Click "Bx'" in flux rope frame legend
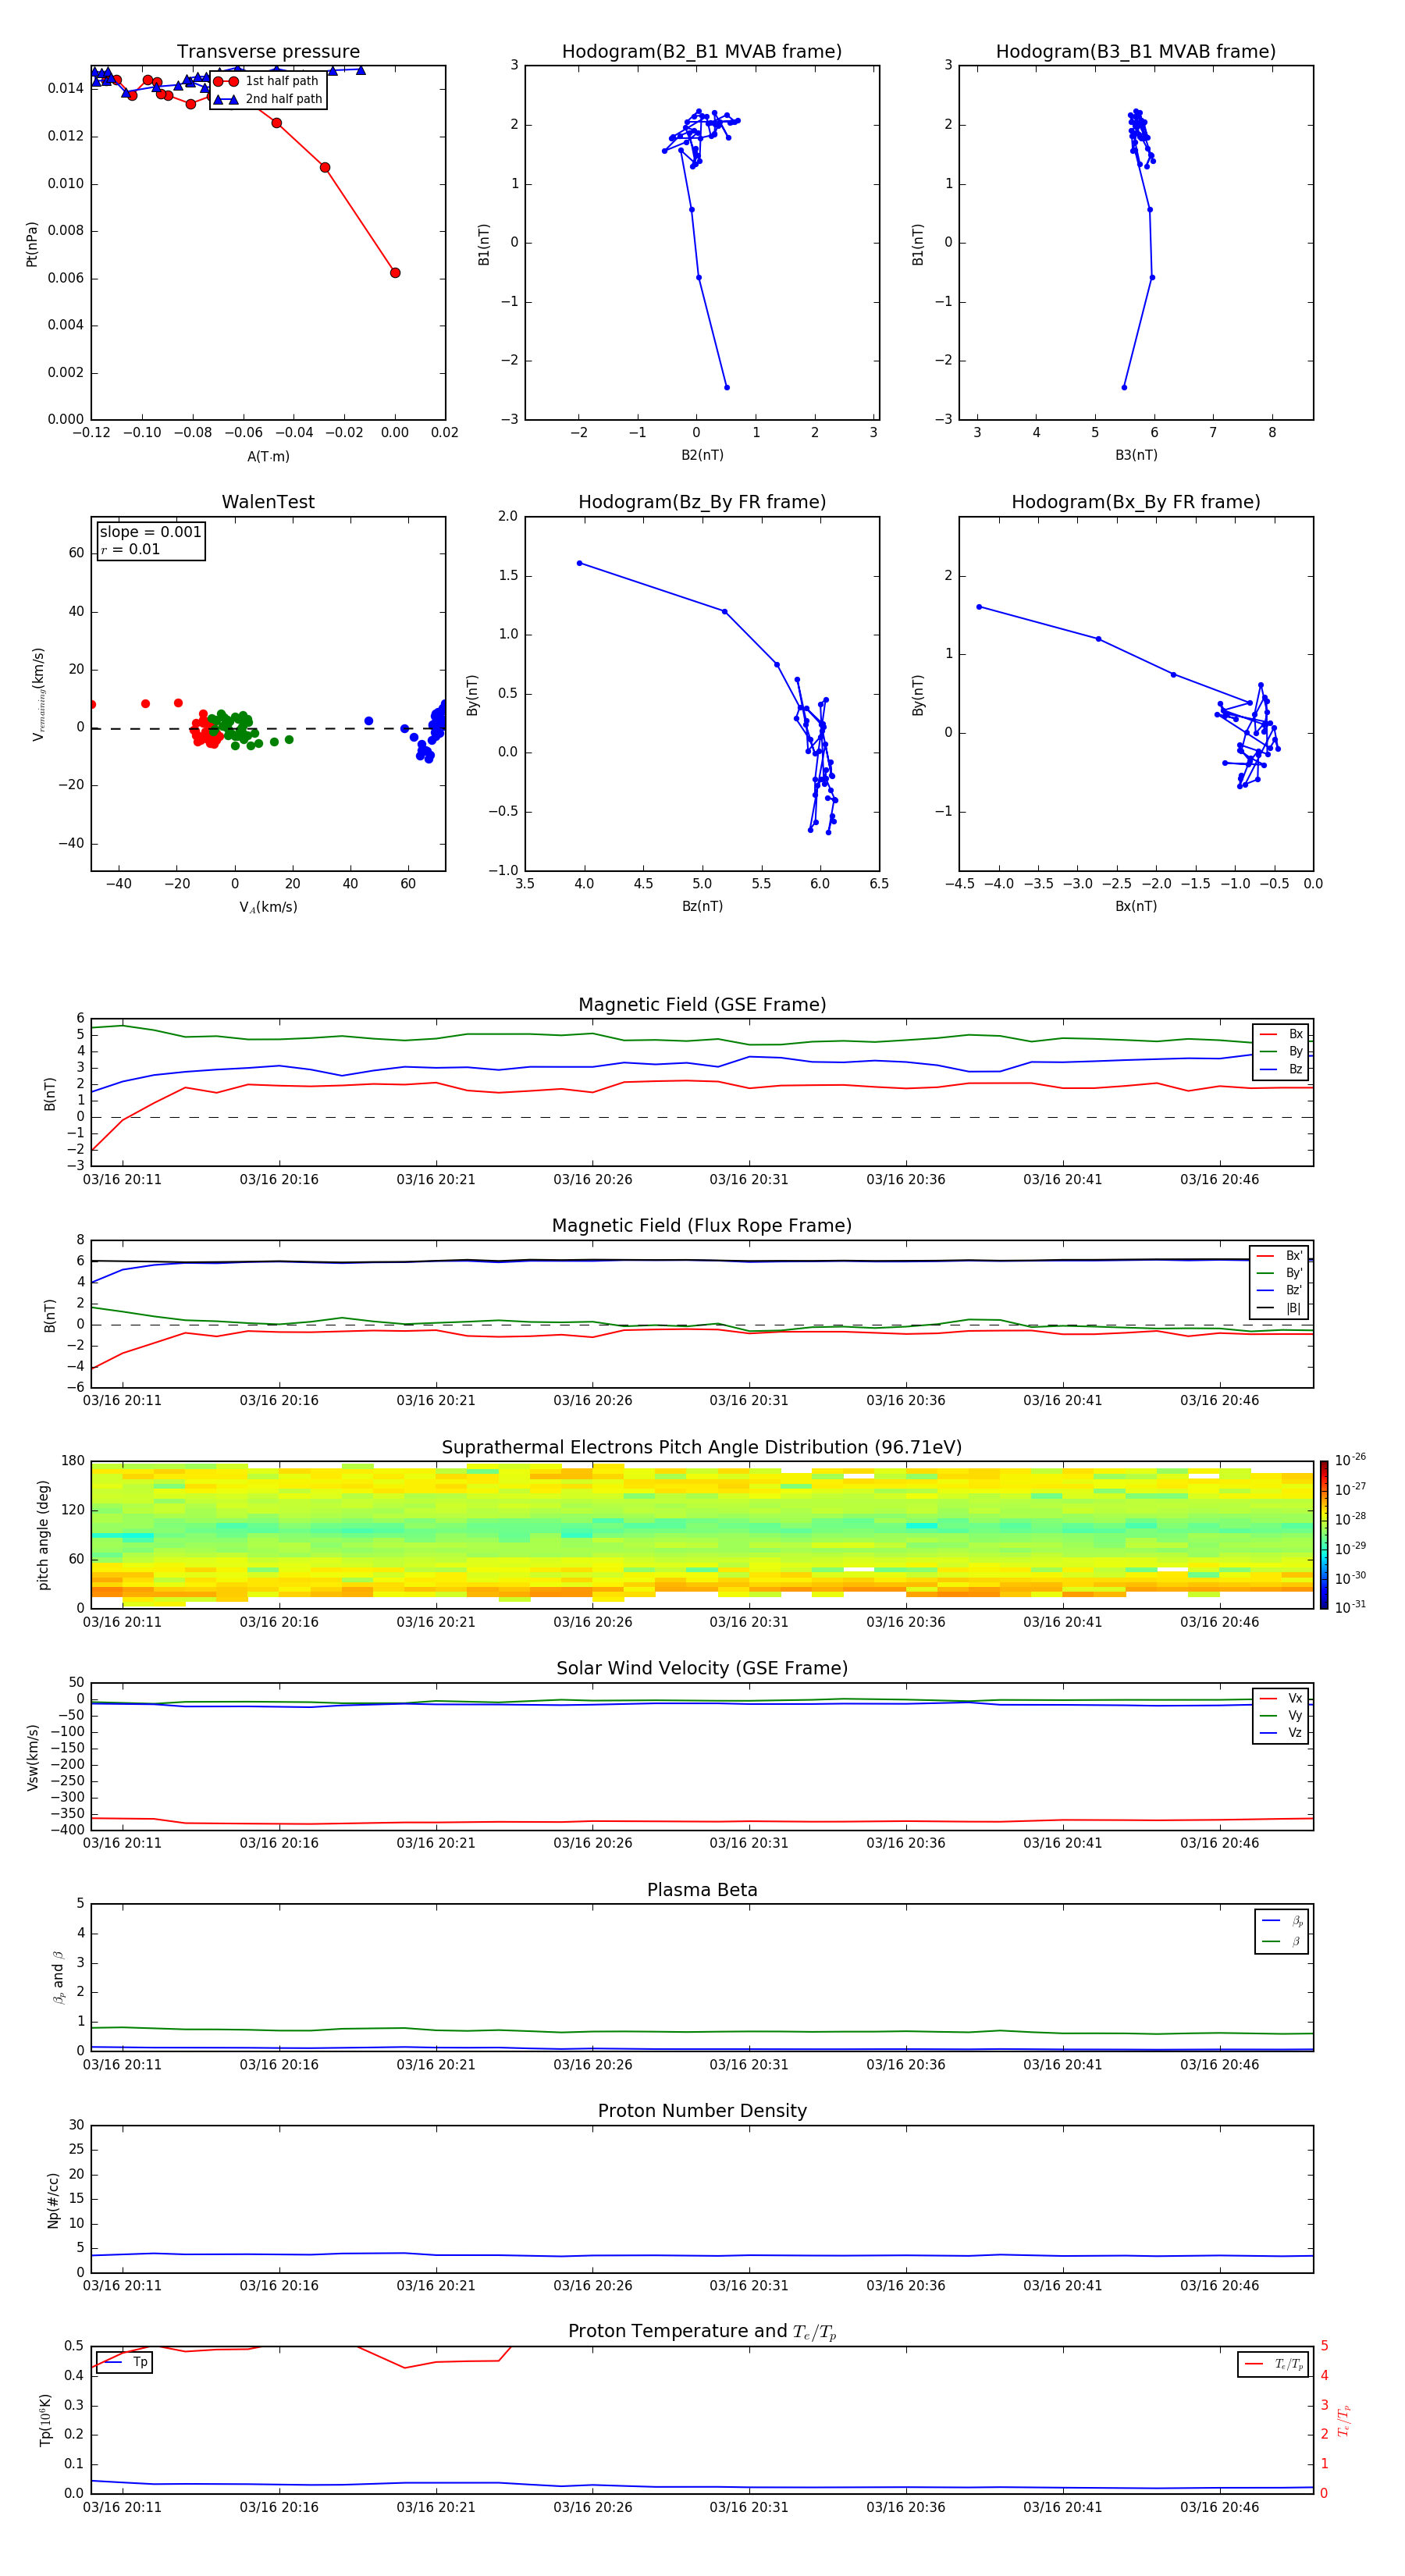Image resolution: width=1405 pixels, height=2576 pixels. point(1280,1256)
